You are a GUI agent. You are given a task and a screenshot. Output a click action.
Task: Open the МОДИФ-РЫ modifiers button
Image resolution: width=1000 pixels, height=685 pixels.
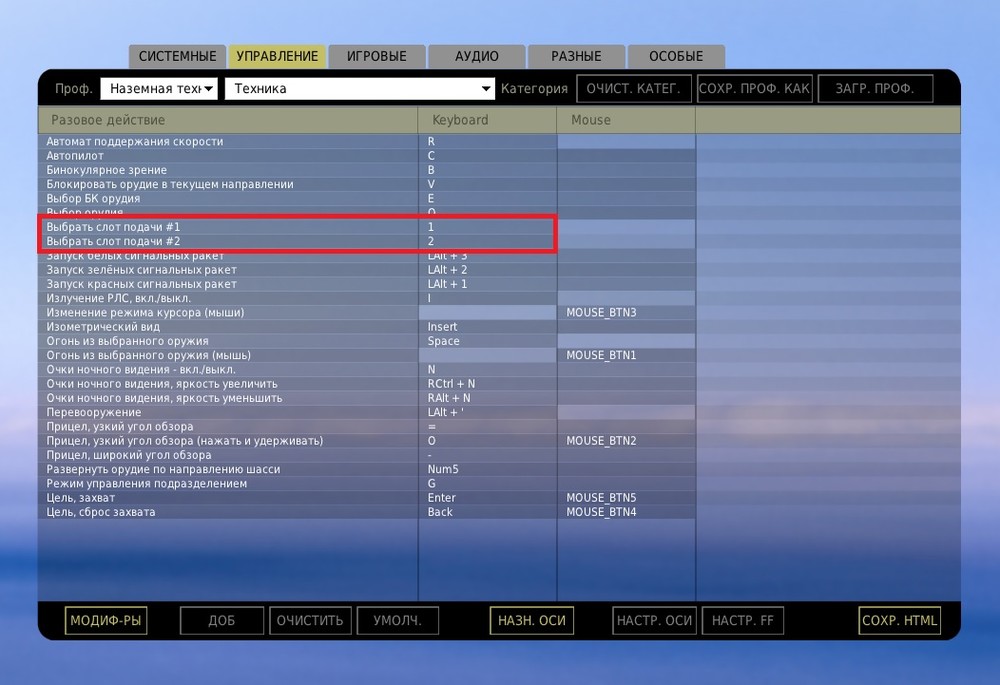coord(106,621)
